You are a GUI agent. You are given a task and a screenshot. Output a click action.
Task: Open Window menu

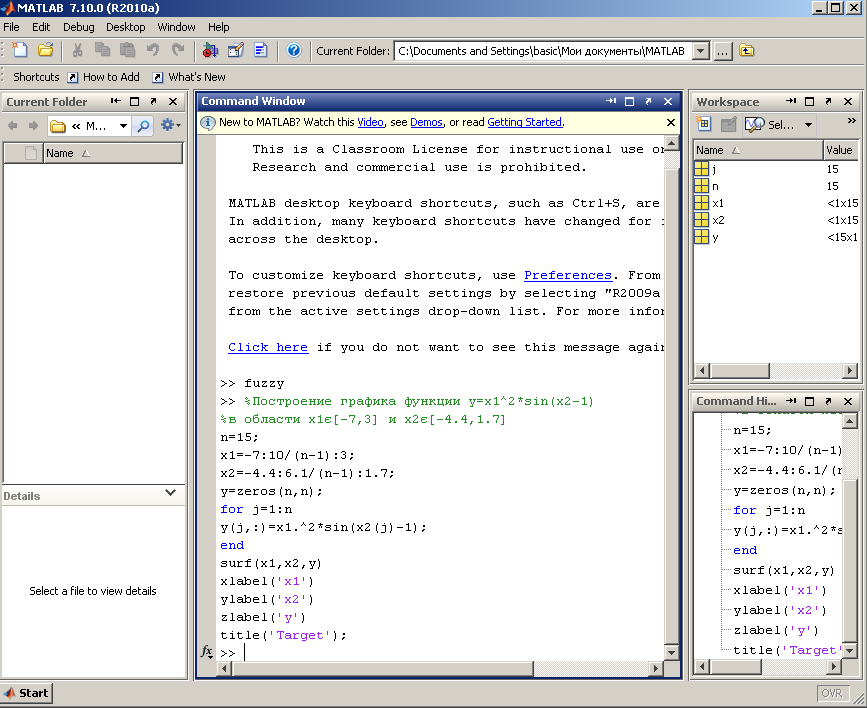176,27
